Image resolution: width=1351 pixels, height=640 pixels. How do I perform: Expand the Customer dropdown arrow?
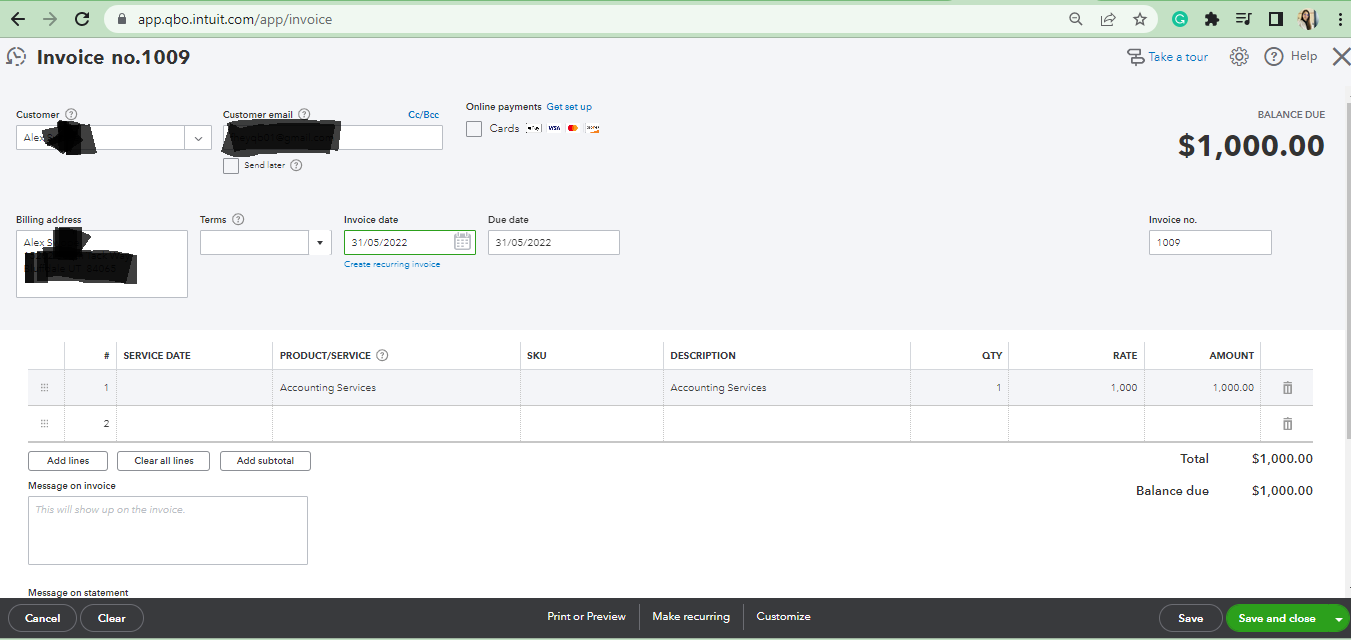click(x=198, y=138)
